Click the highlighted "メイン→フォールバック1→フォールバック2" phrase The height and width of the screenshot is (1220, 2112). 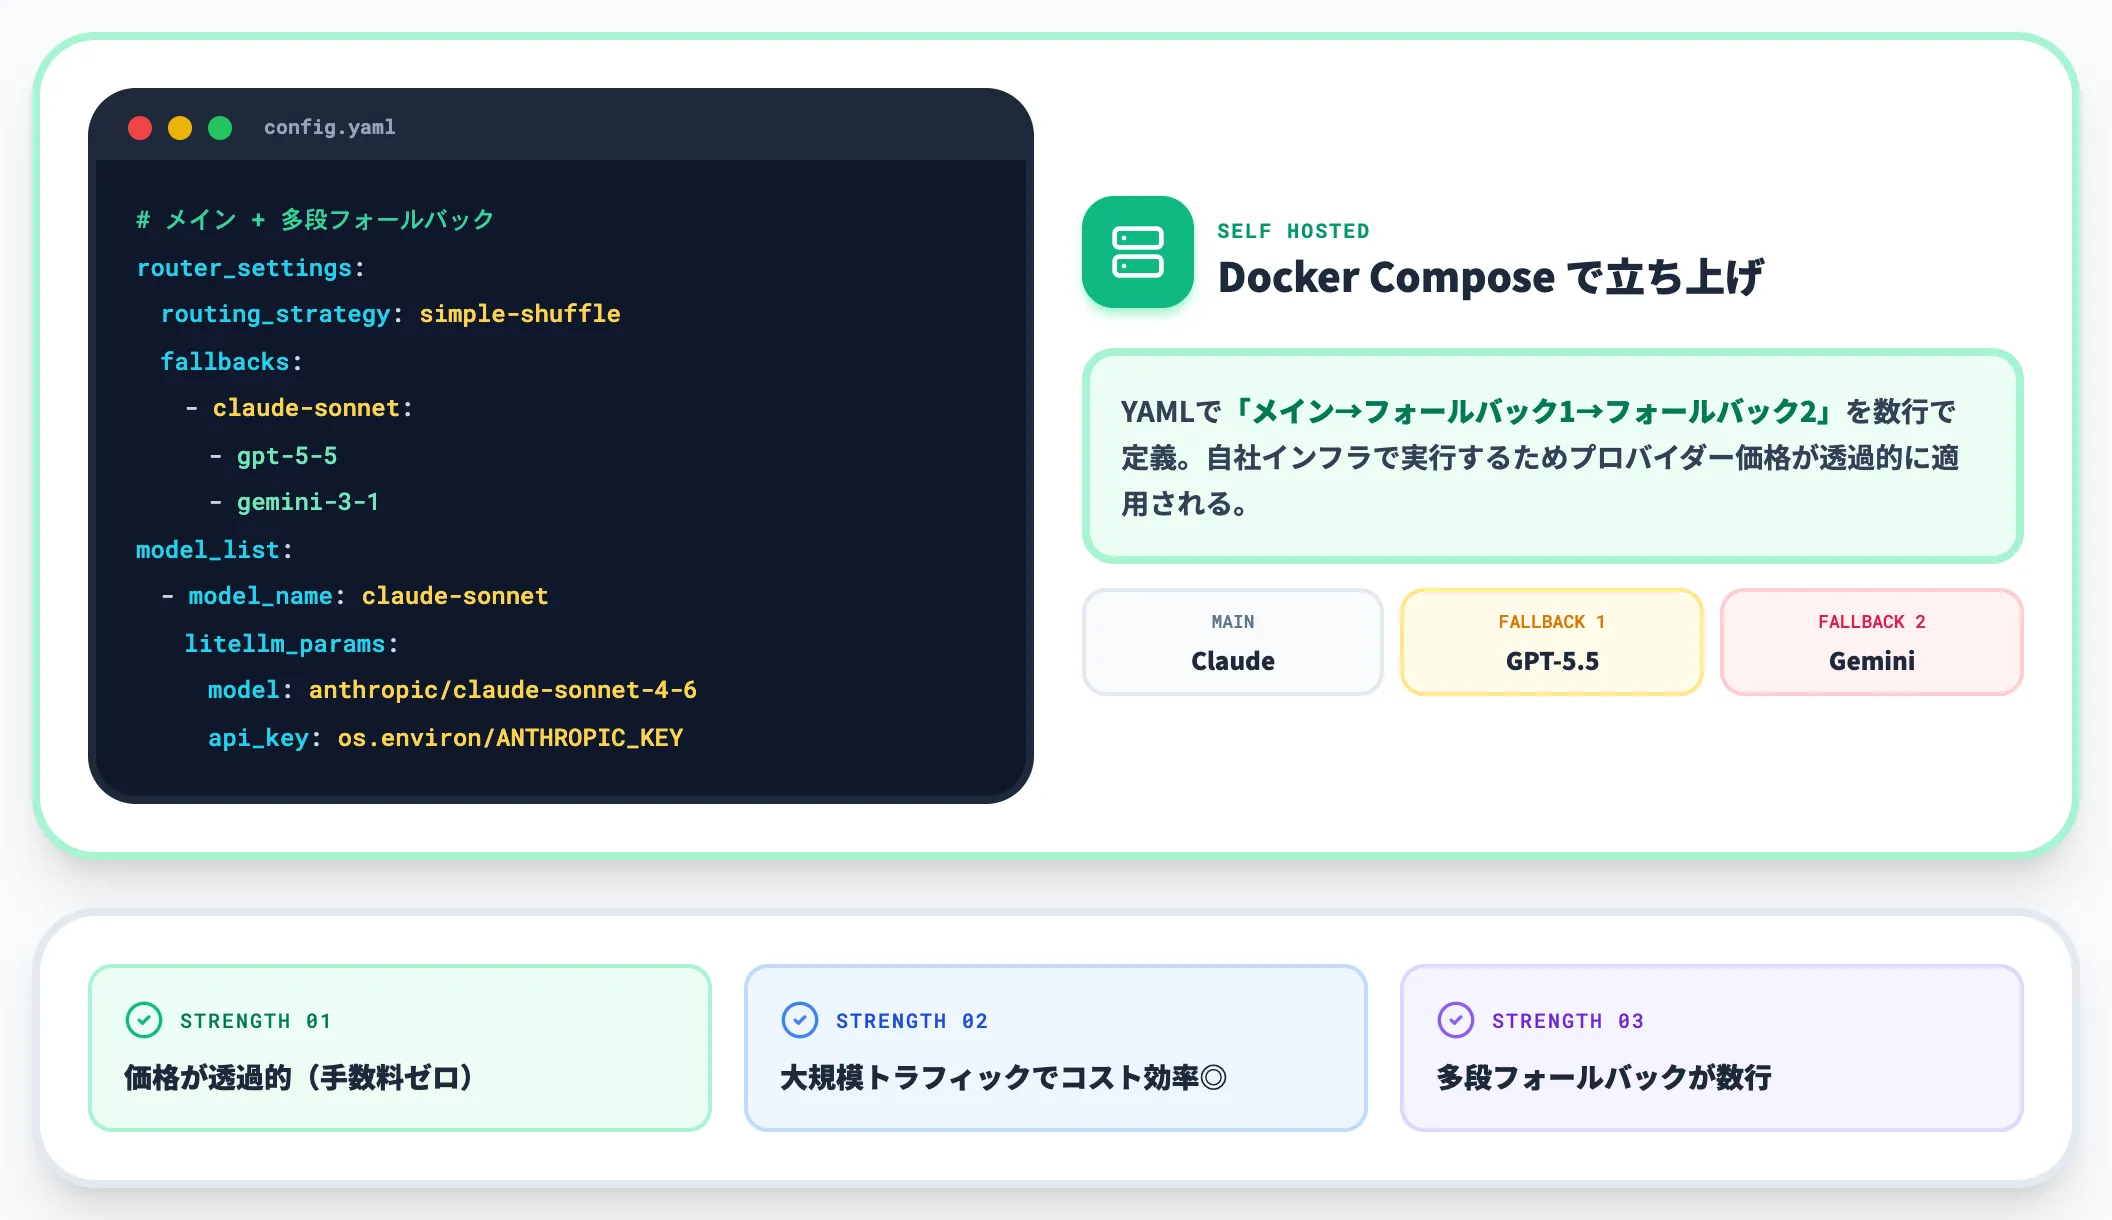coord(1534,411)
